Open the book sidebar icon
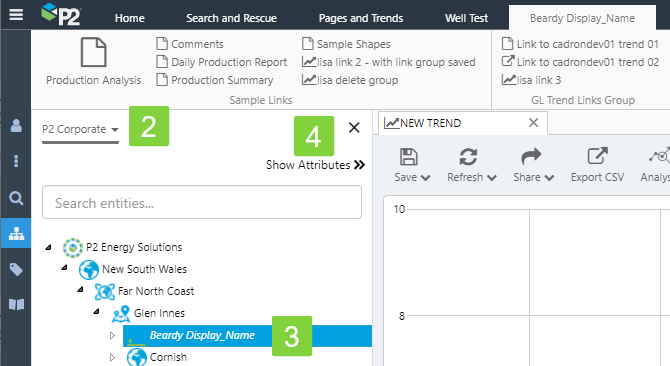 (16, 305)
